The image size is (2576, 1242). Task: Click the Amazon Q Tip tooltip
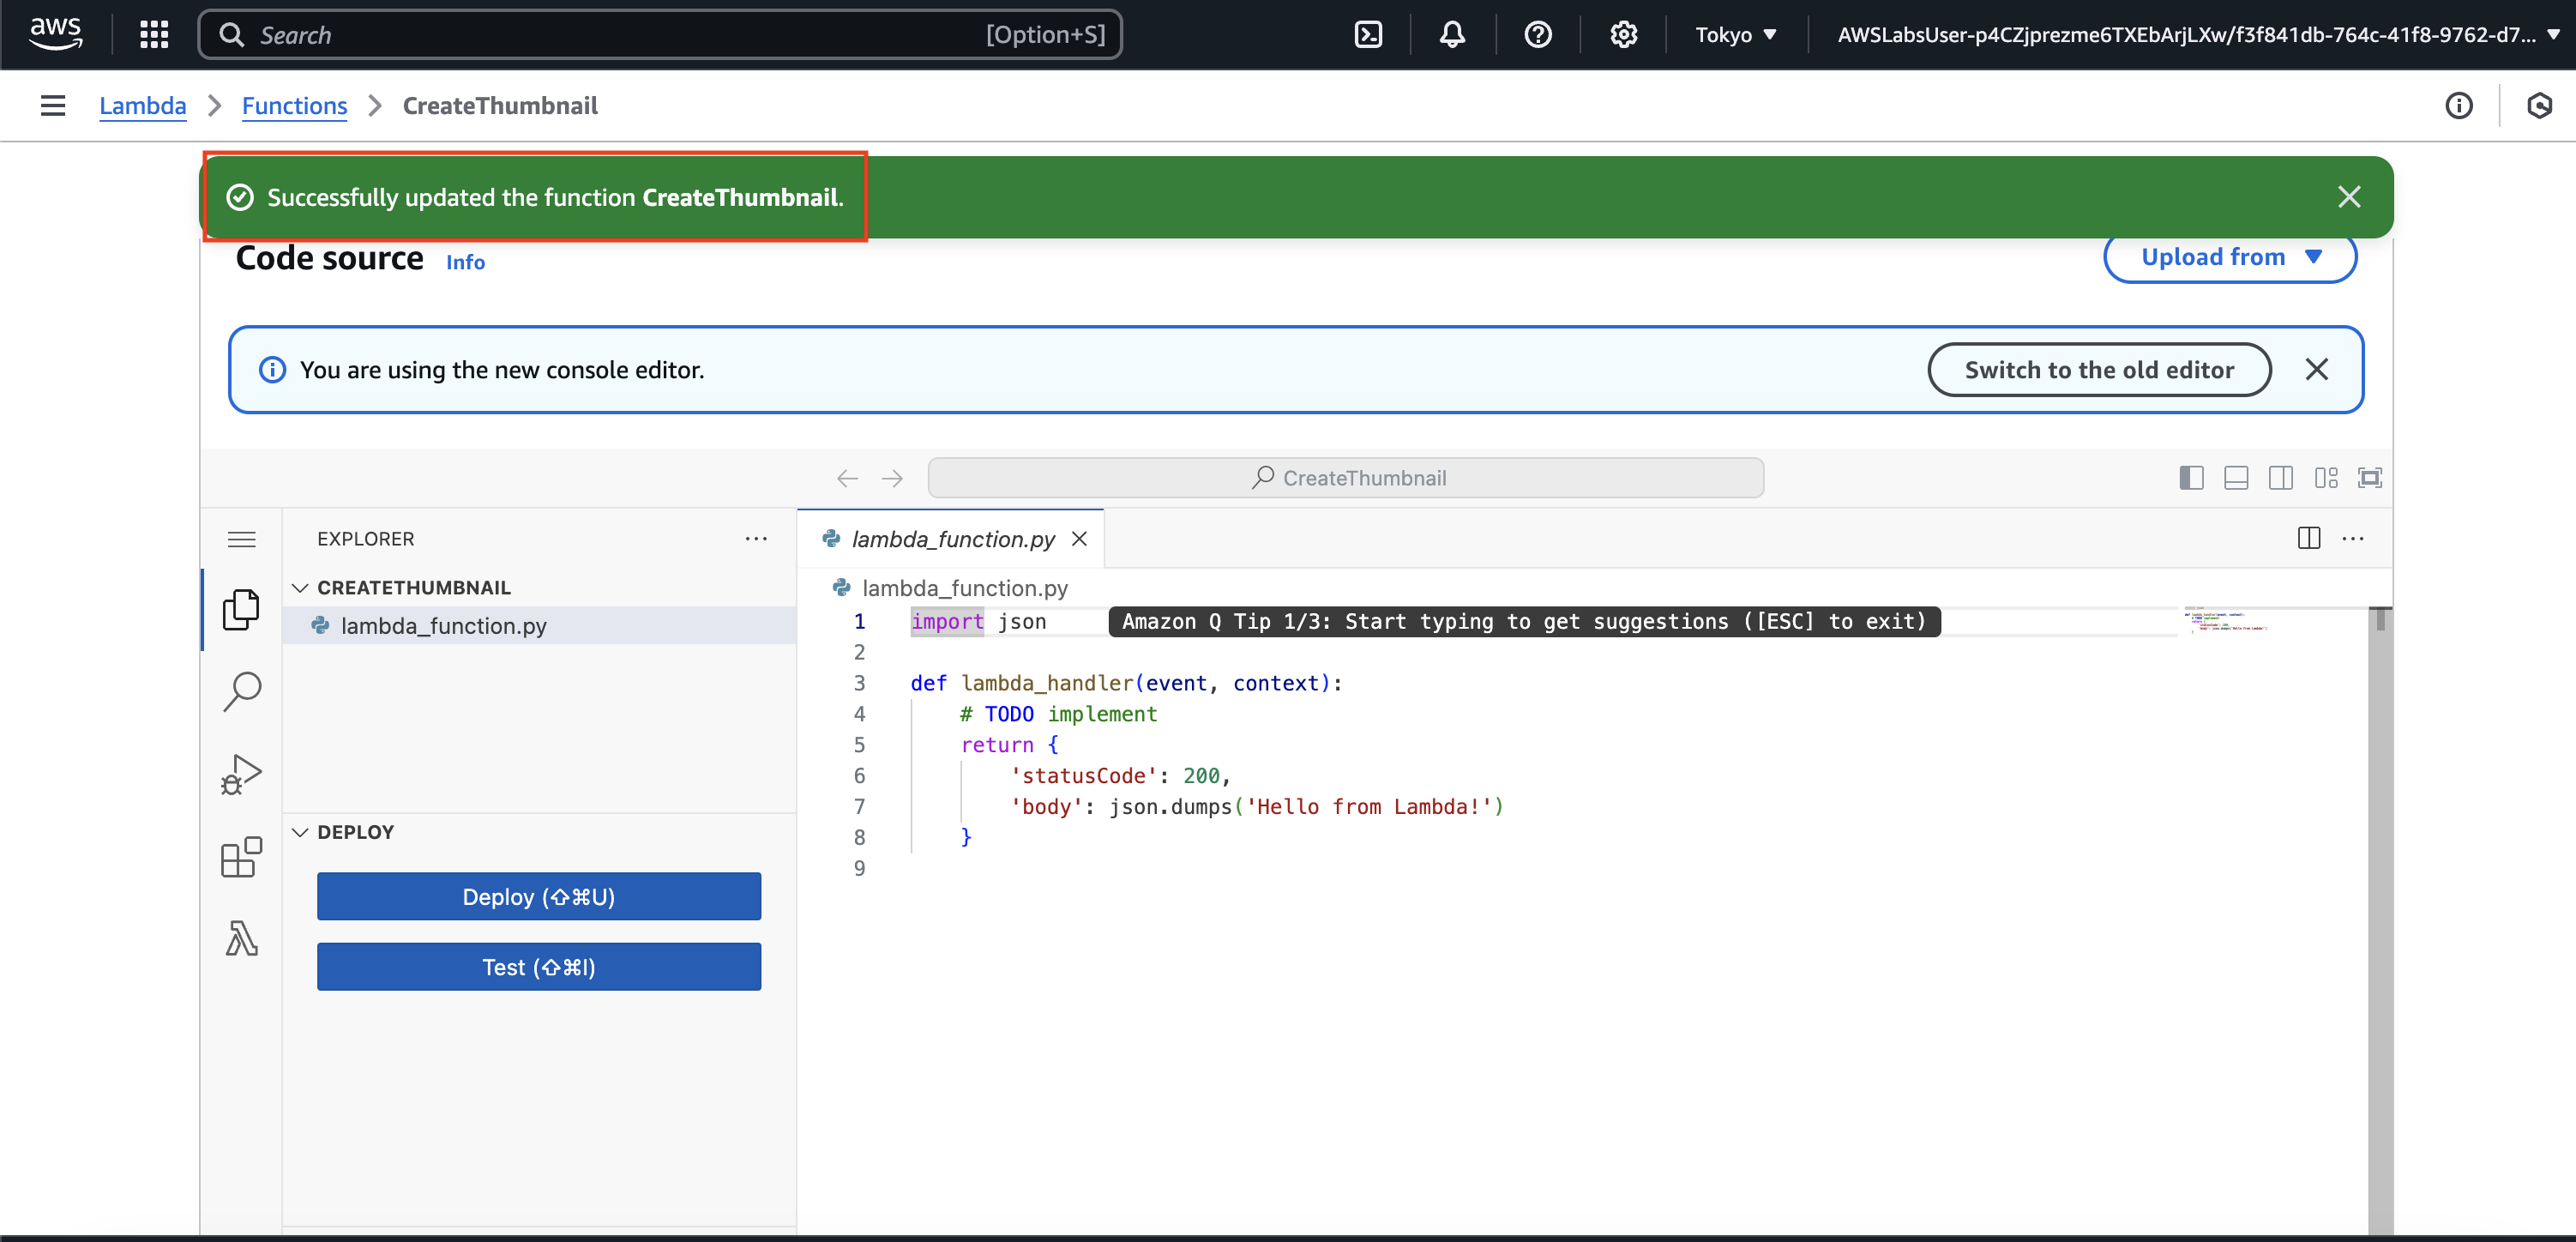click(x=1524, y=622)
